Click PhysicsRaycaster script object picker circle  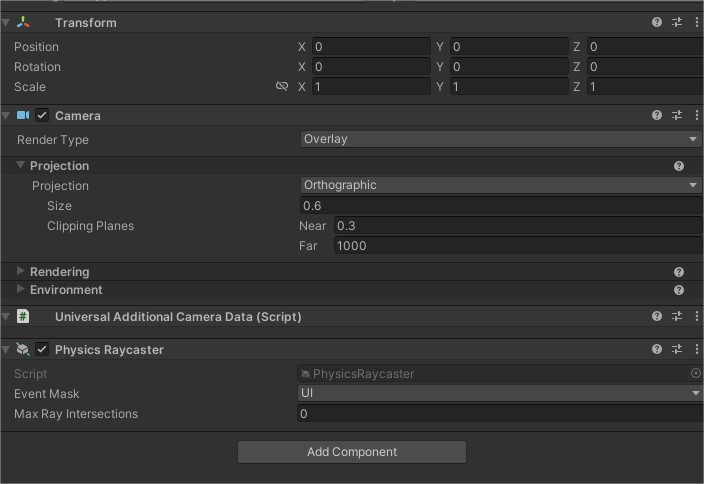(x=695, y=373)
